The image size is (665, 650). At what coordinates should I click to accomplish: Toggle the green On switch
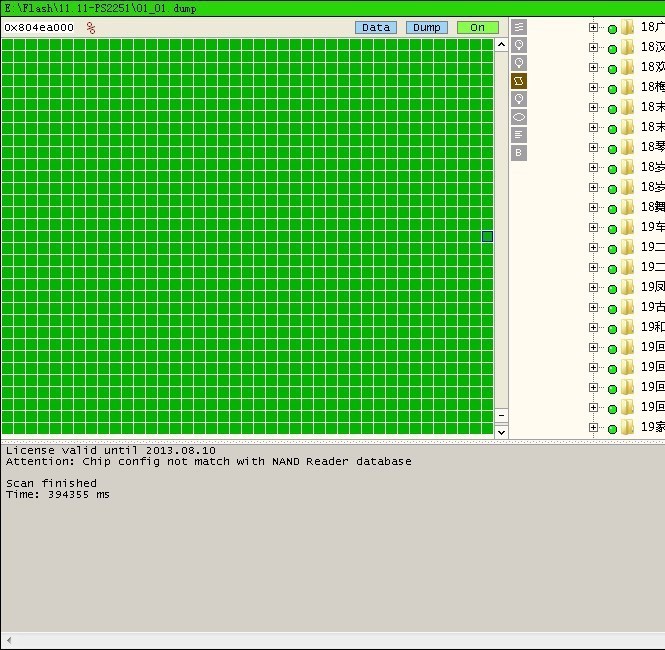477,27
